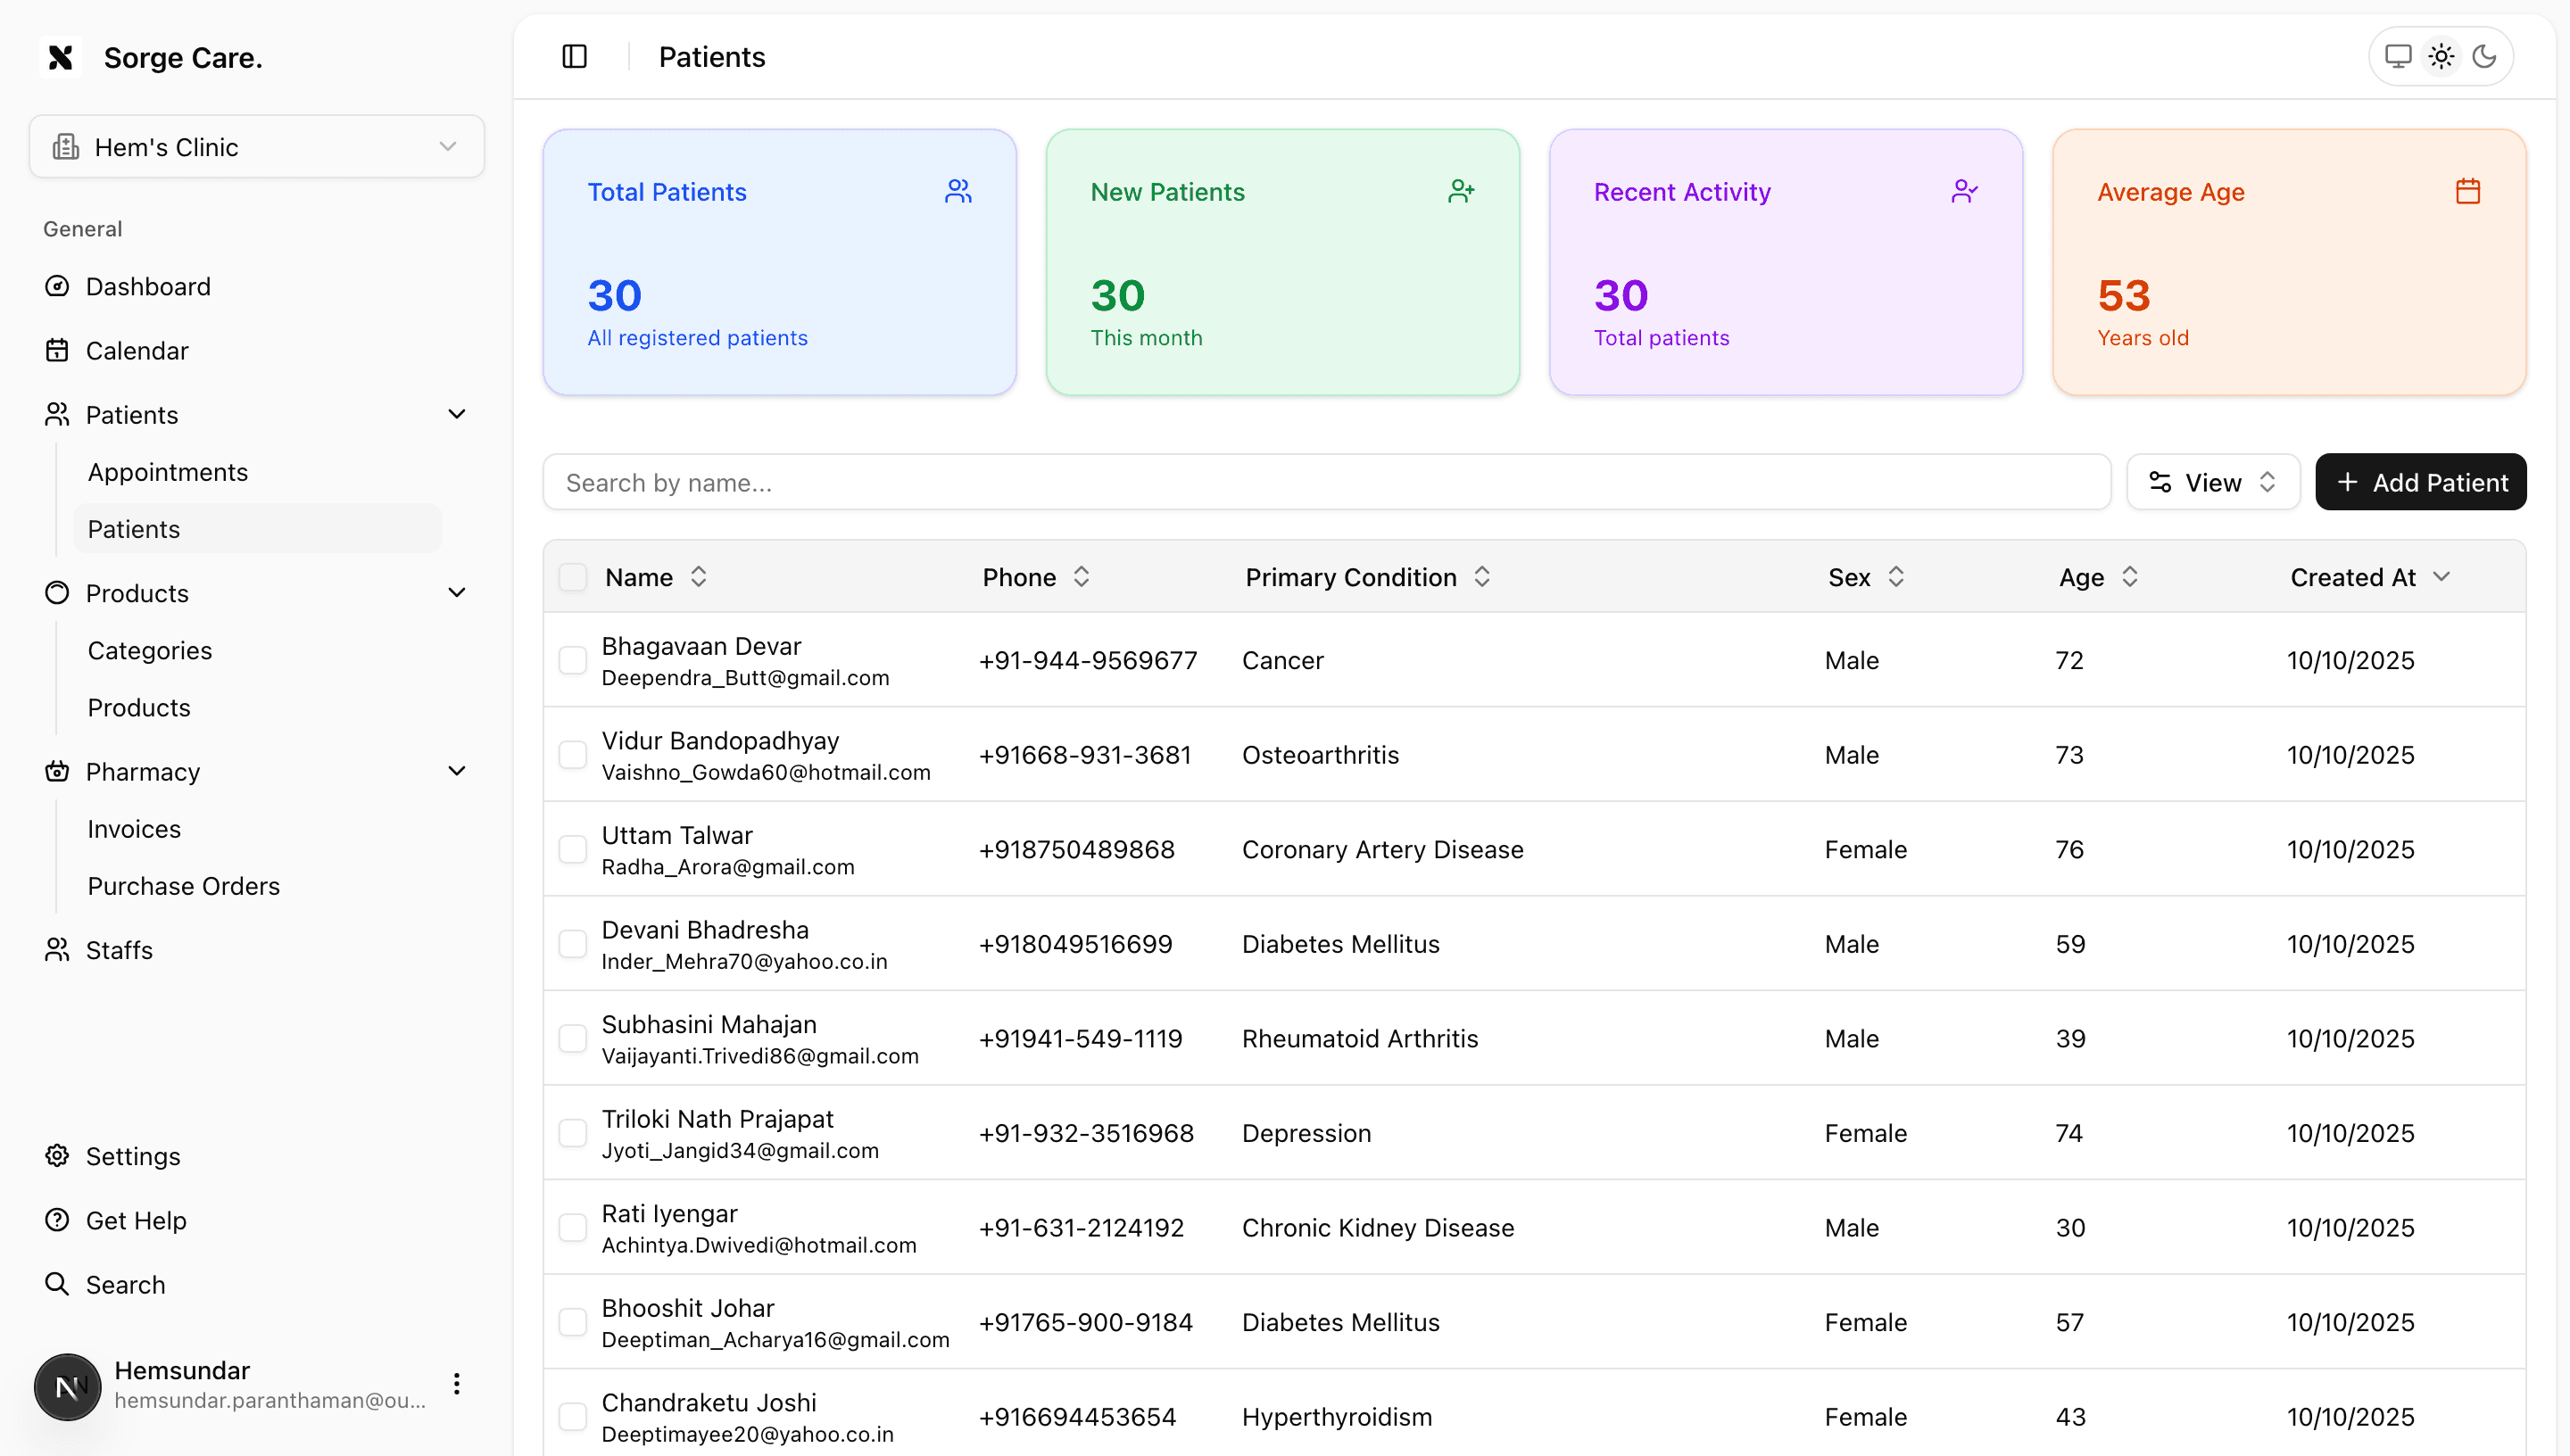Enable dark mode with the moon toggle
This screenshot has width=2570, height=1456.
(2485, 56)
